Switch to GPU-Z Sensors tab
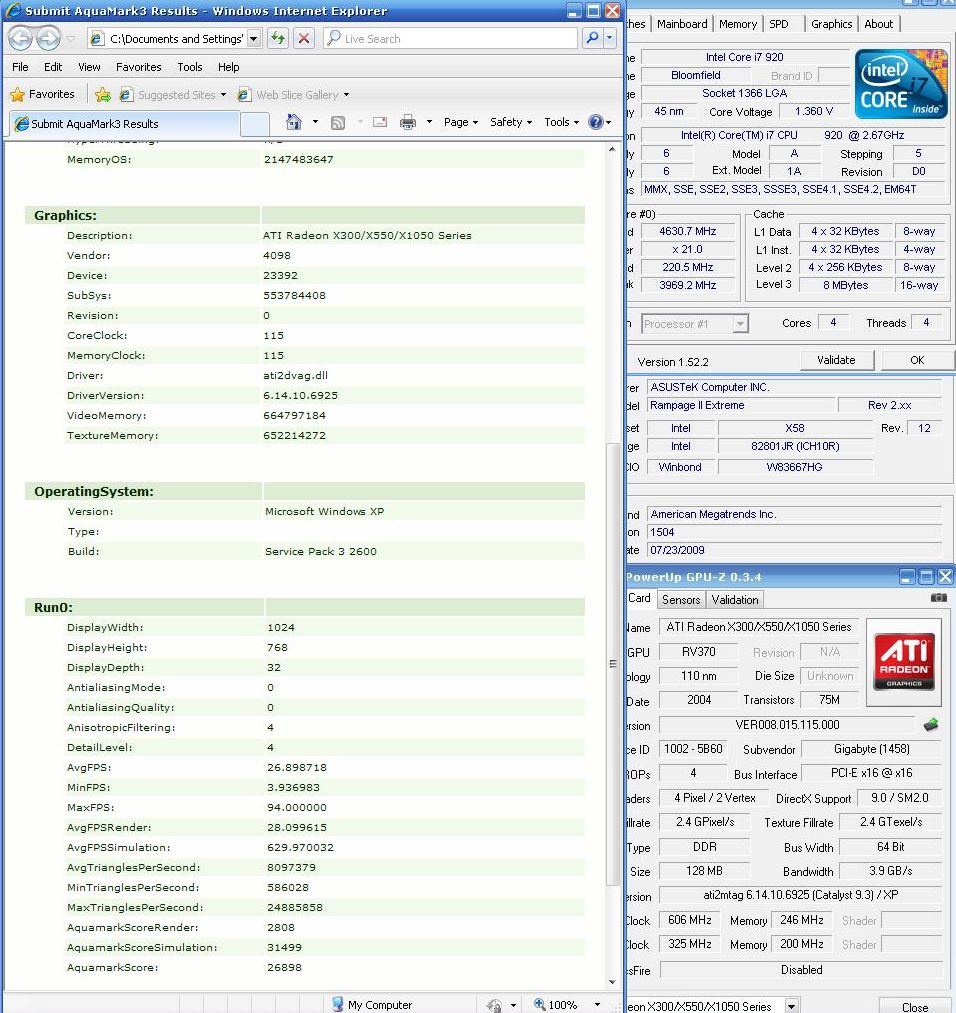This screenshot has height=1013, width=956. pyautogui.click(x=681, y=600)
